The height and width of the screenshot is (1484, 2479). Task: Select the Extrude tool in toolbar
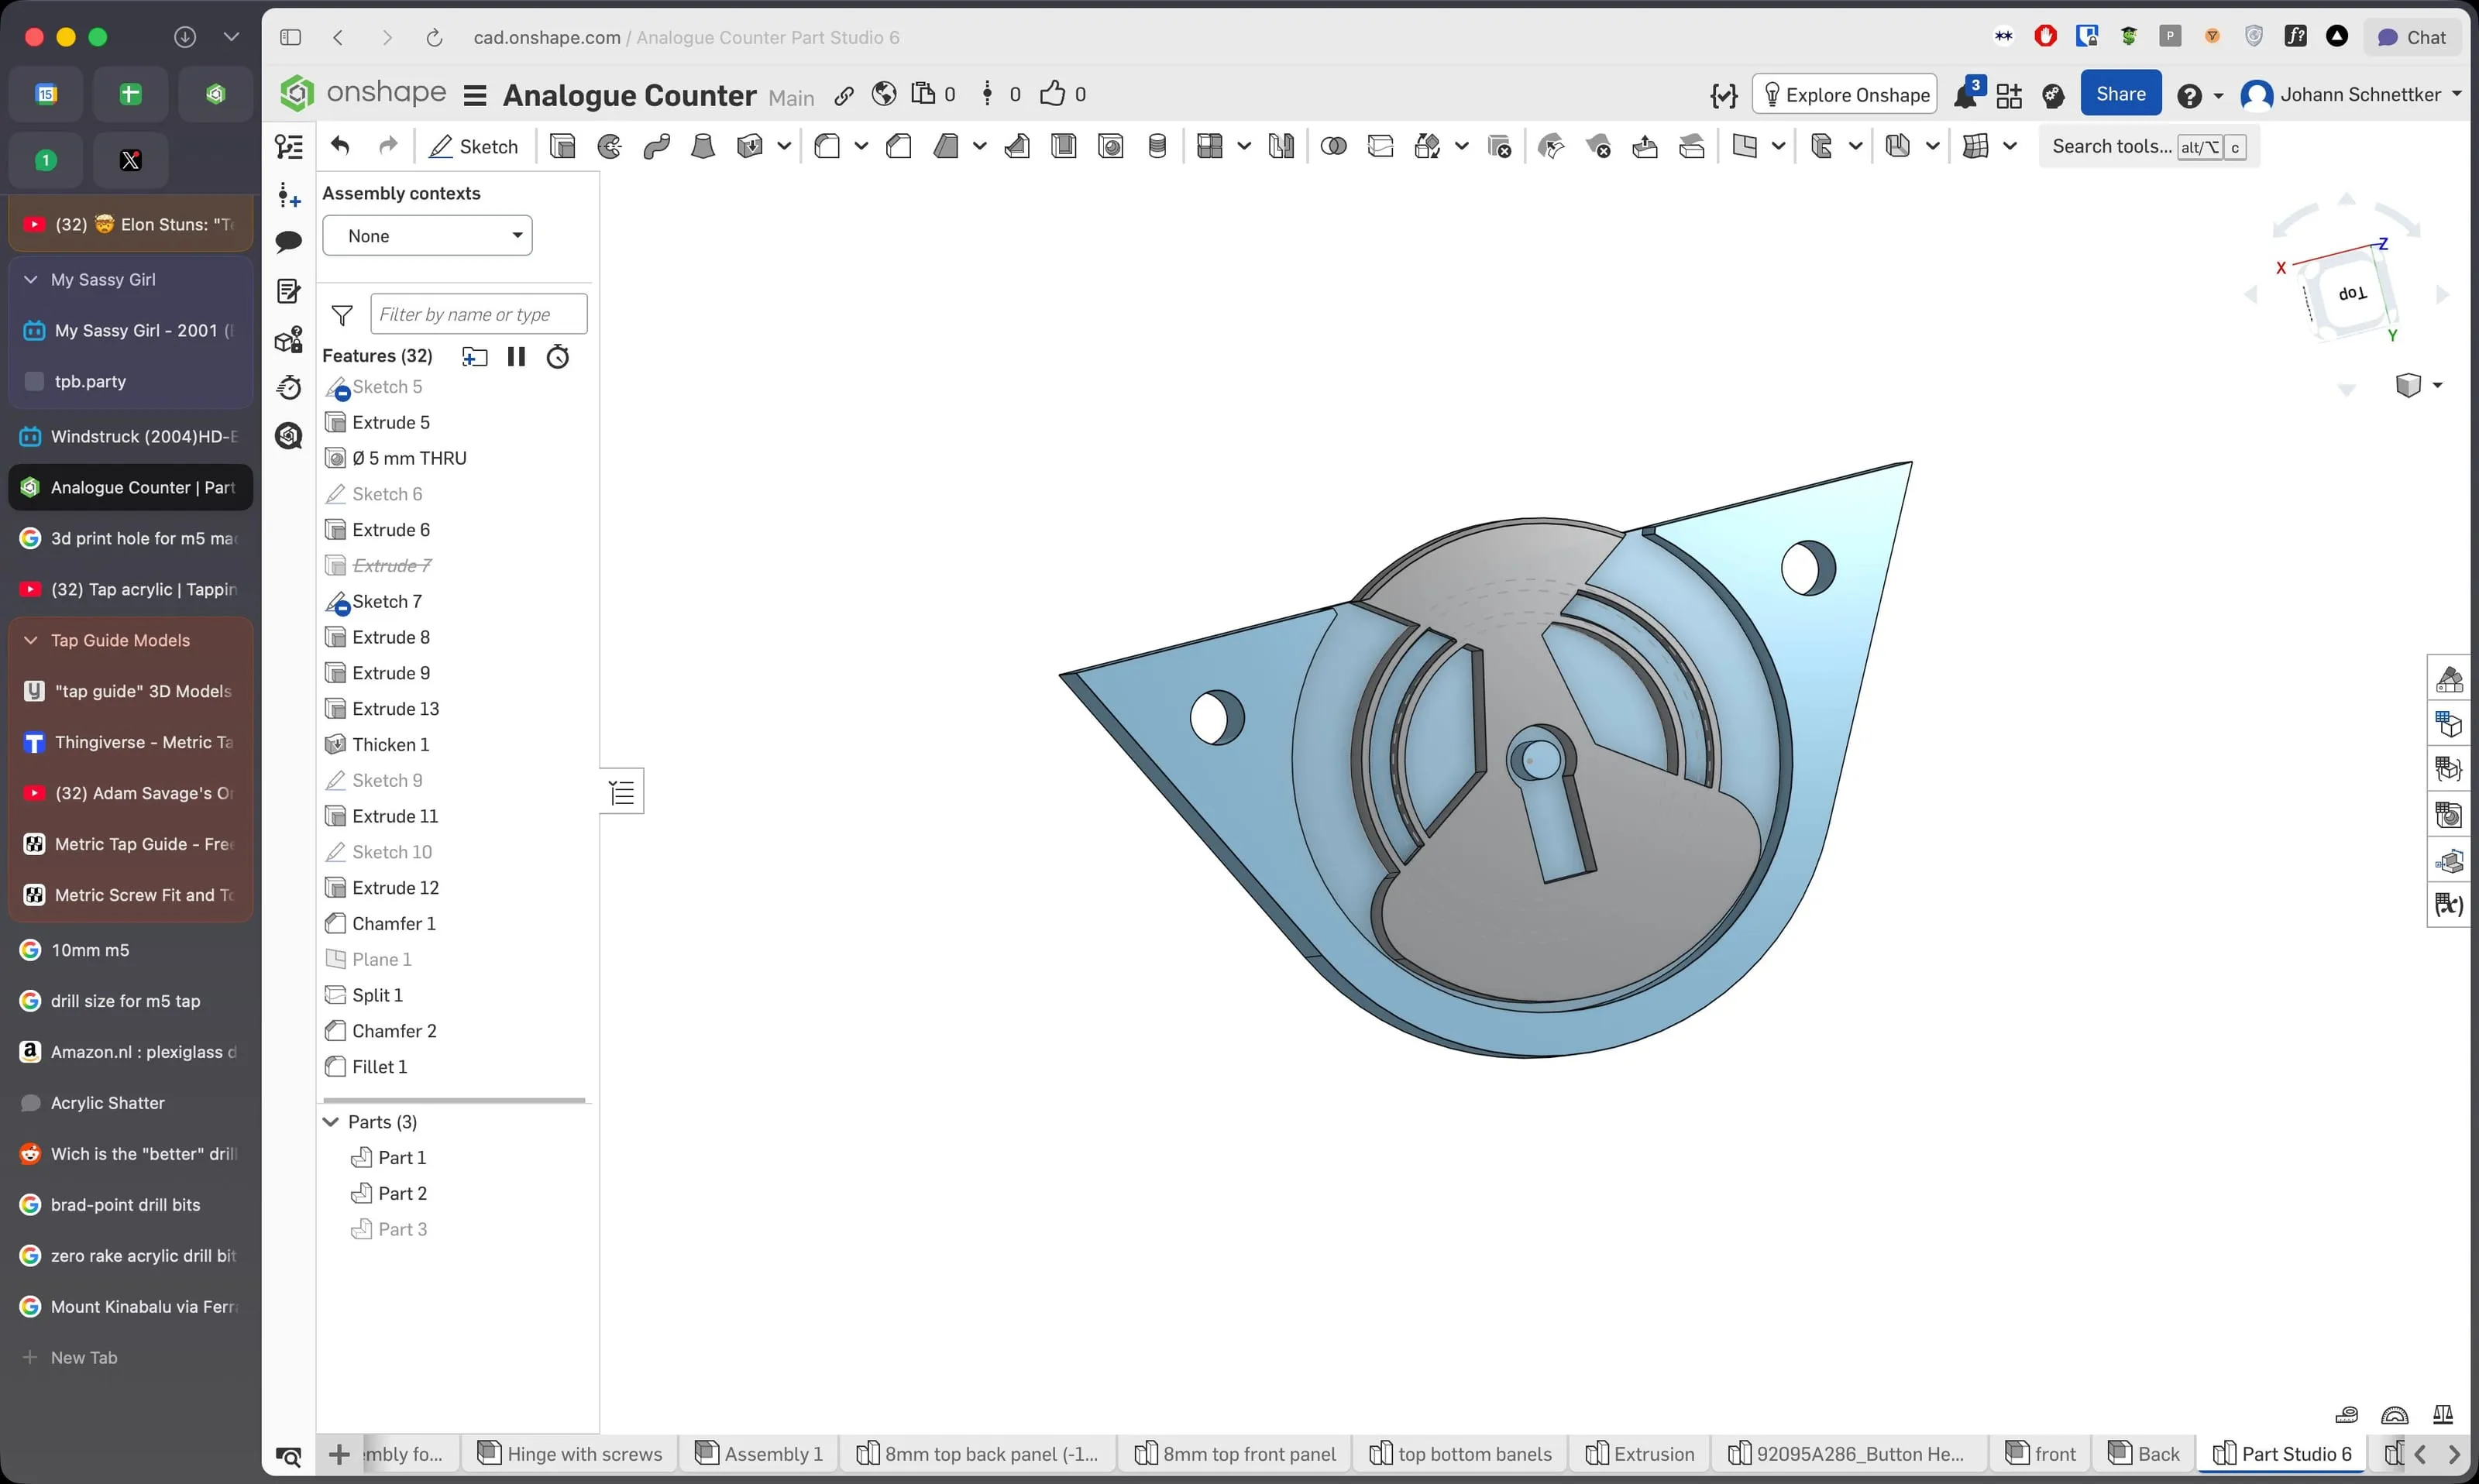pyautogui.click(x=563, y=147)
